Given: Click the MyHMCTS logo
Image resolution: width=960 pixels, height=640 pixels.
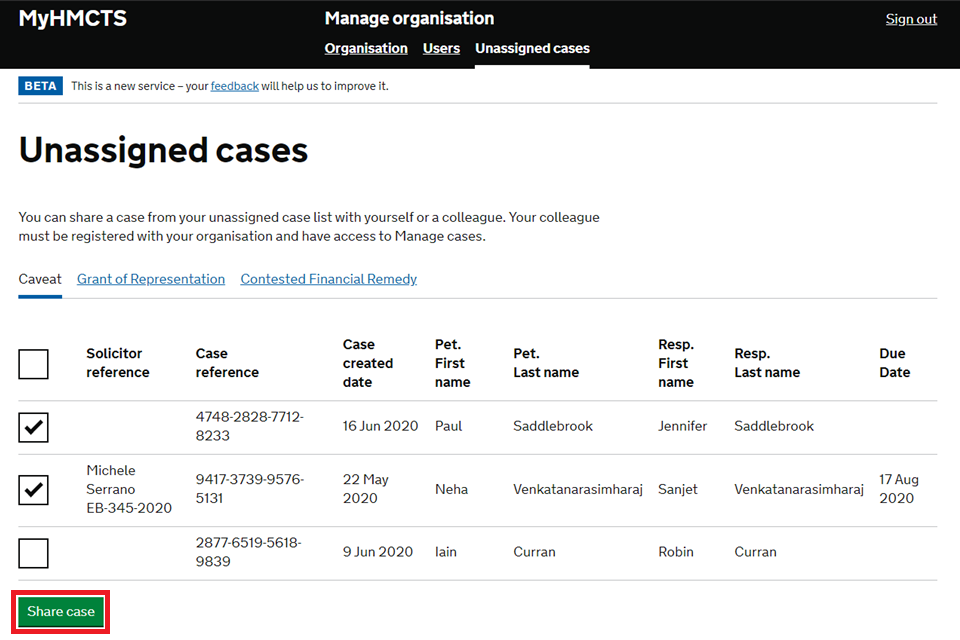Looking at the screenshot, I should (x=73, y=19).
